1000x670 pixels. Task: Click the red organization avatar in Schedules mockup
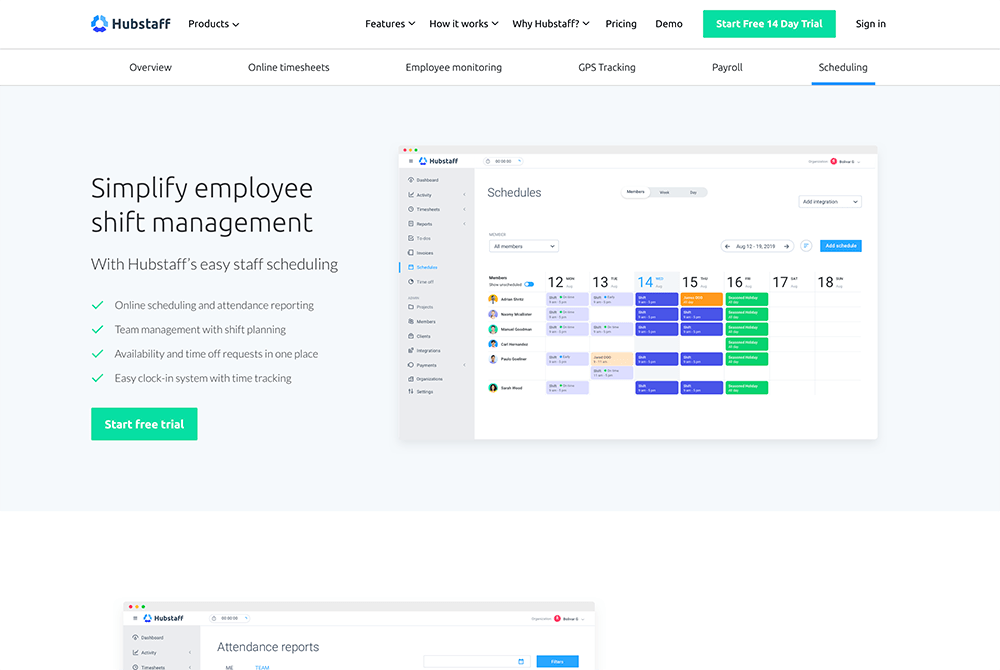pyautogui.click(x=834, y=161)
